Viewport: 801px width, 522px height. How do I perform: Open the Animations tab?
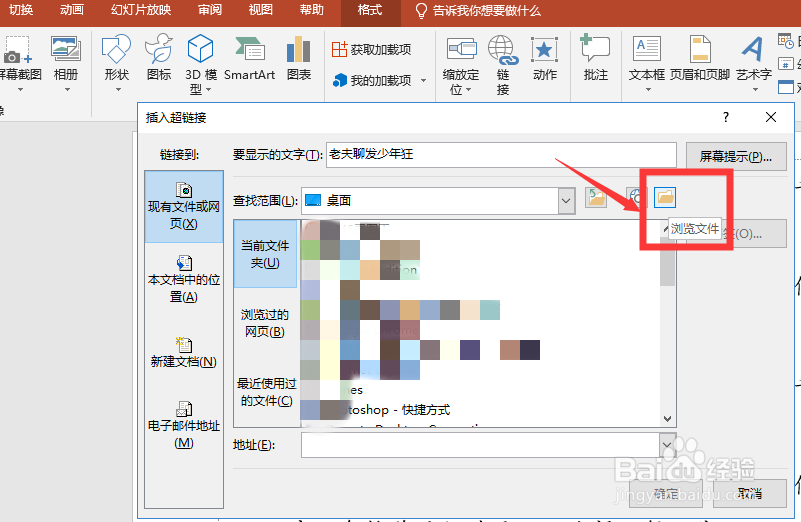72,10
